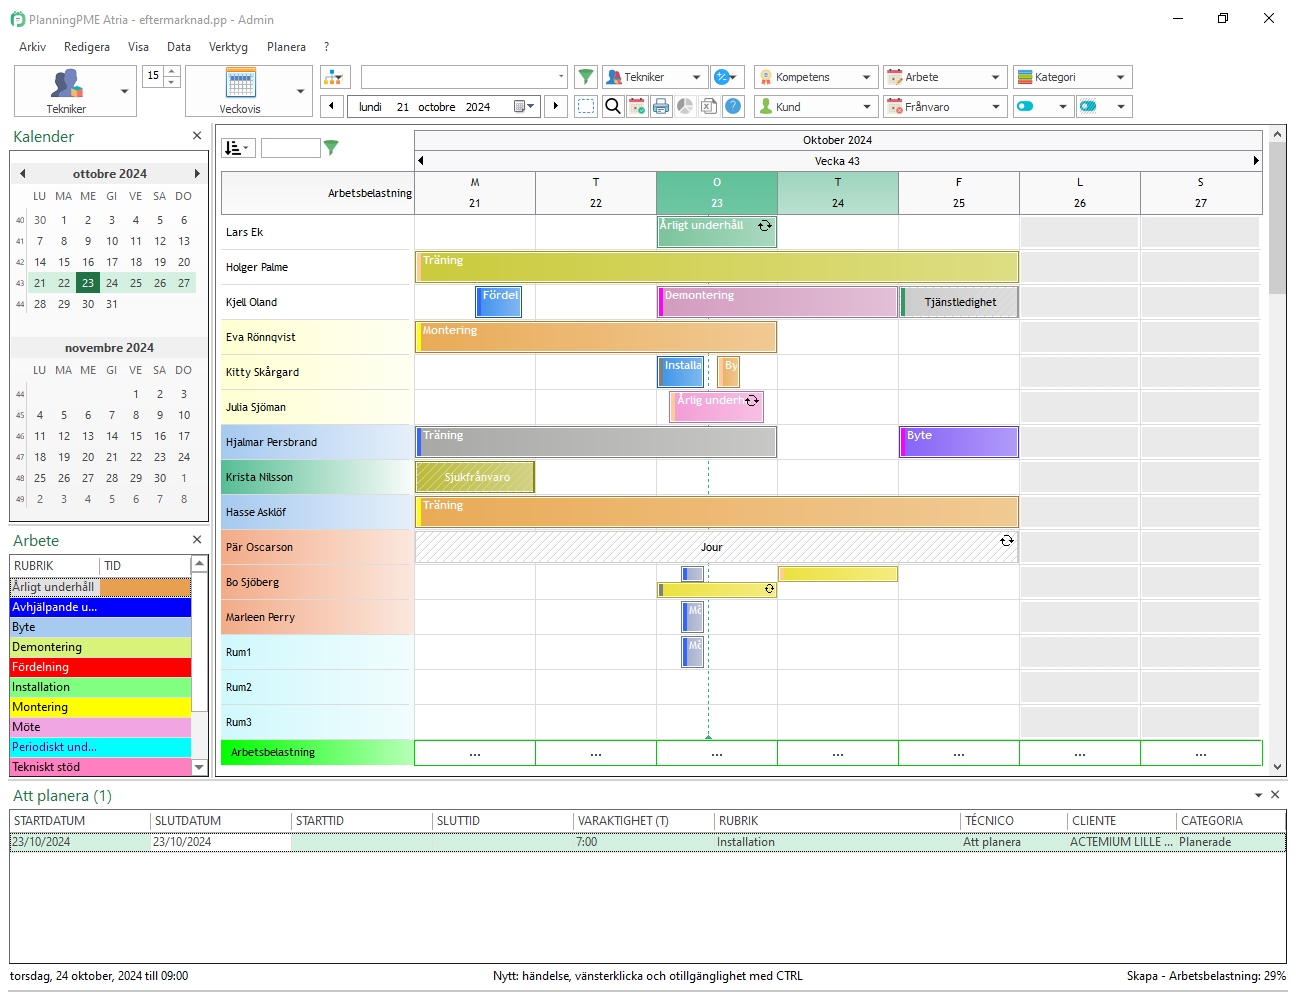Toggle the hatched teal switch control

(x=1089, y=106)
